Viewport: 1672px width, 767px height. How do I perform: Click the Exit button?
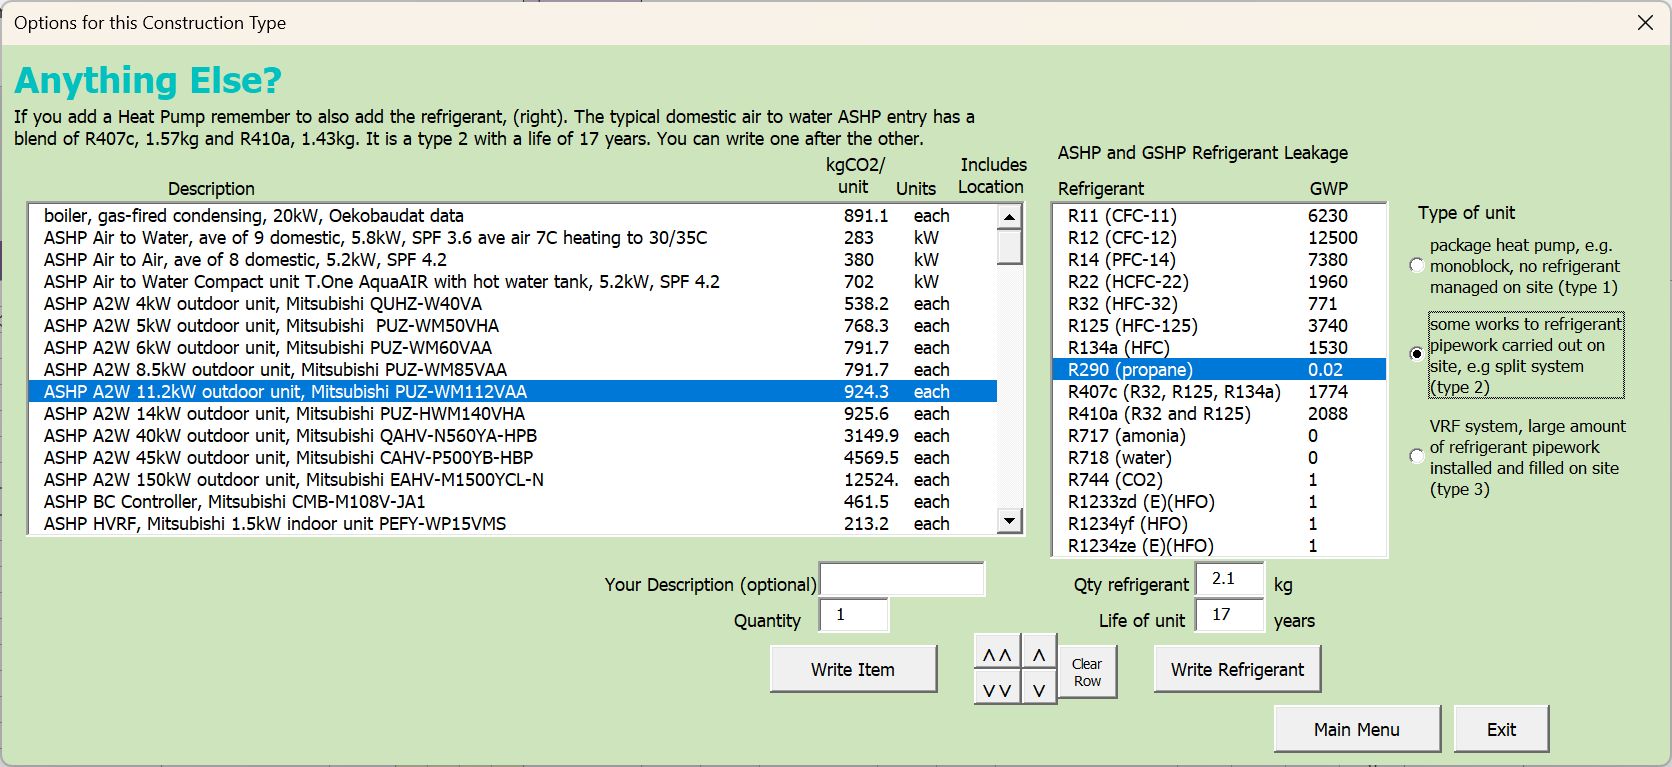point(1500,729)
